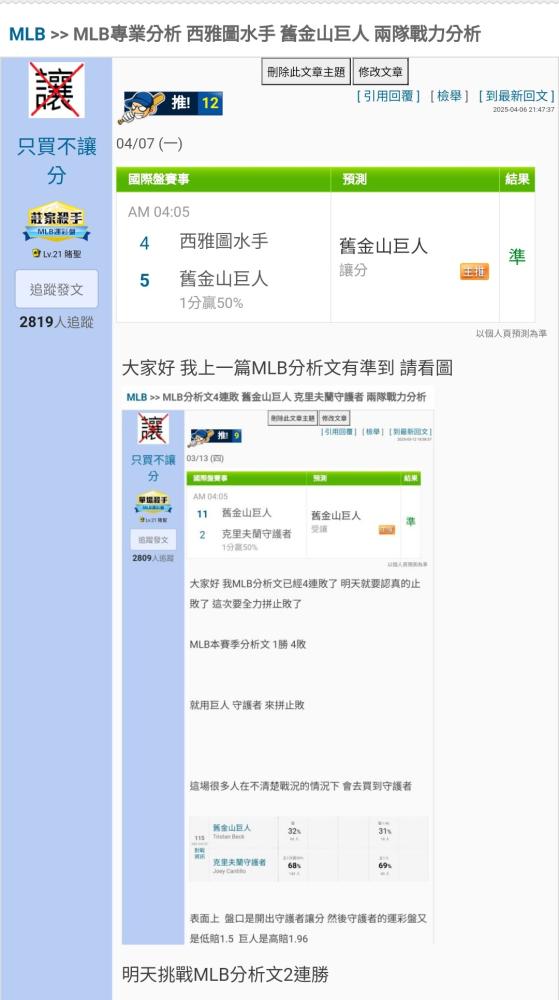
Task: Open the MLB board breadcrumb link
Action: tap(27, 34)
